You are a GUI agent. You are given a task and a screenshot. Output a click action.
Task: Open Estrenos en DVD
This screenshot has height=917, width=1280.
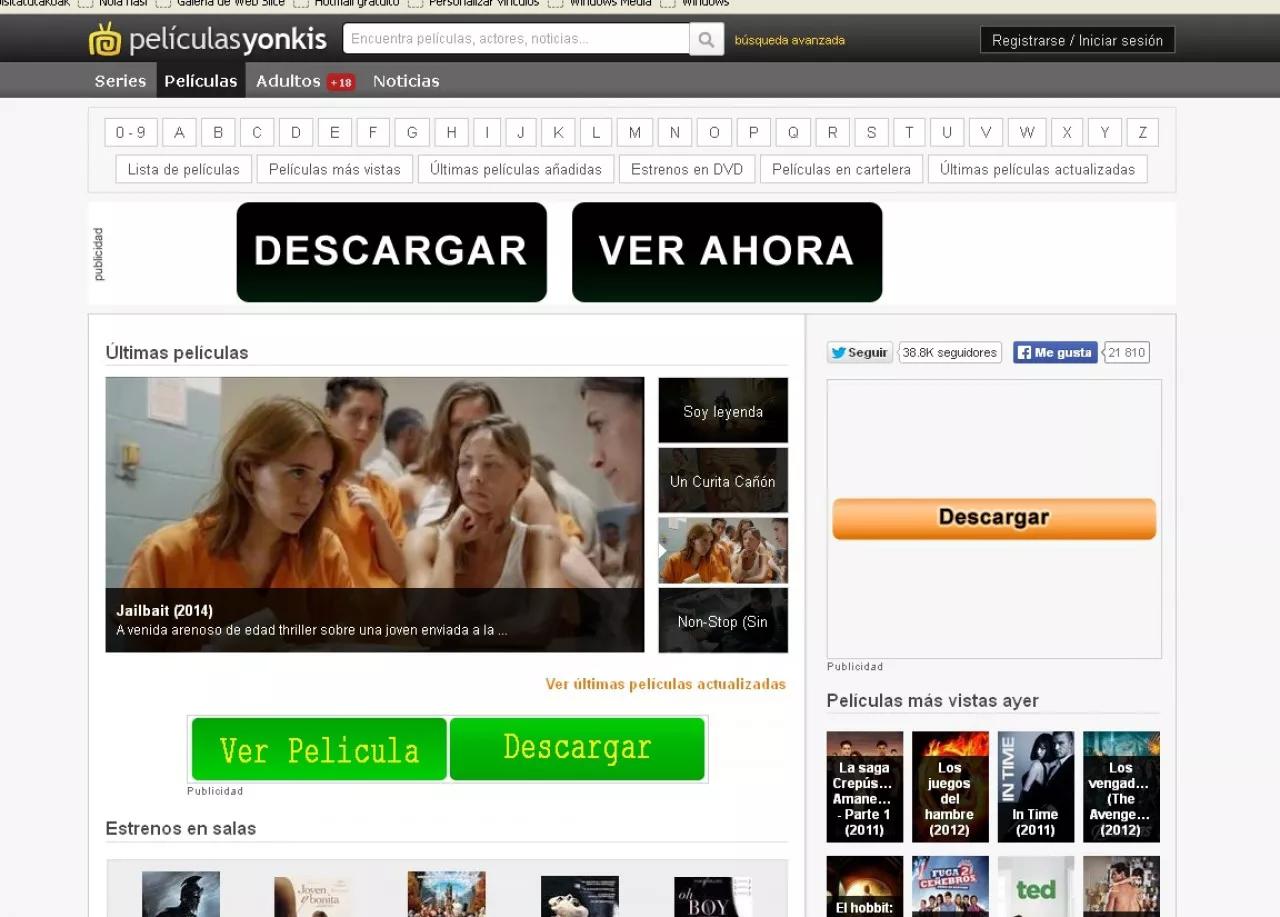click(x=687, y=169)
